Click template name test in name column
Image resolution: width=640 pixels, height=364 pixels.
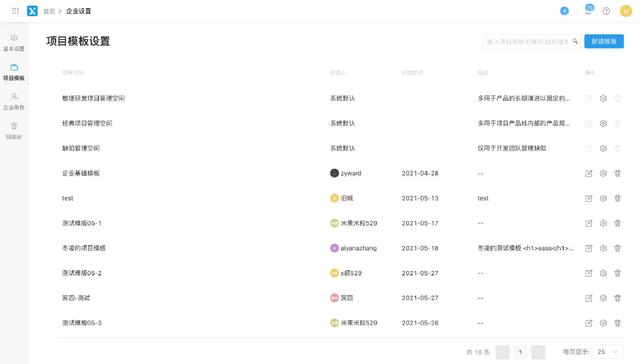coord(68,198)
